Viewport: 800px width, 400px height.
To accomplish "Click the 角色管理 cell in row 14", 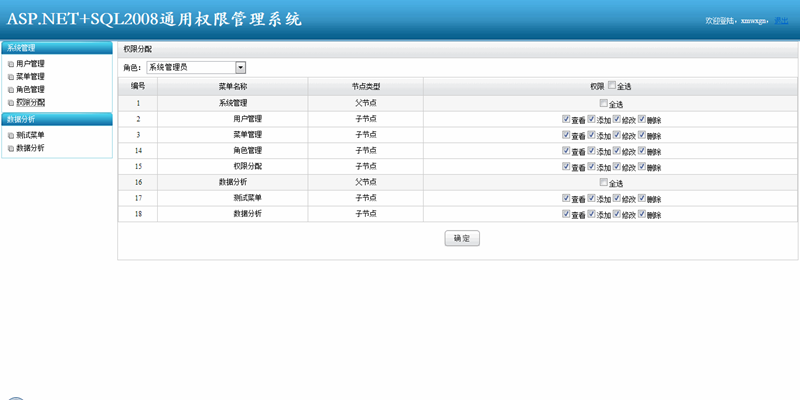I will [x=233, y=151].
